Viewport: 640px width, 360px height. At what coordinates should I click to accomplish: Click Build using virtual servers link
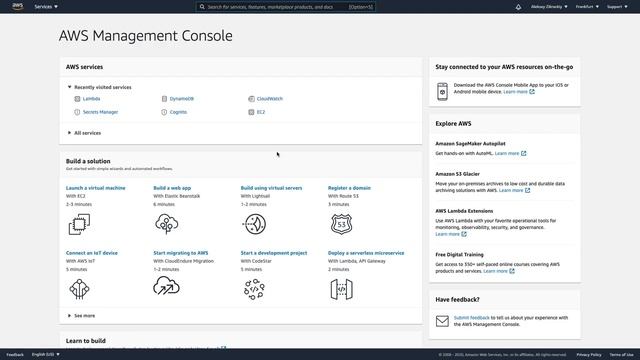click(x=271, y=188)
